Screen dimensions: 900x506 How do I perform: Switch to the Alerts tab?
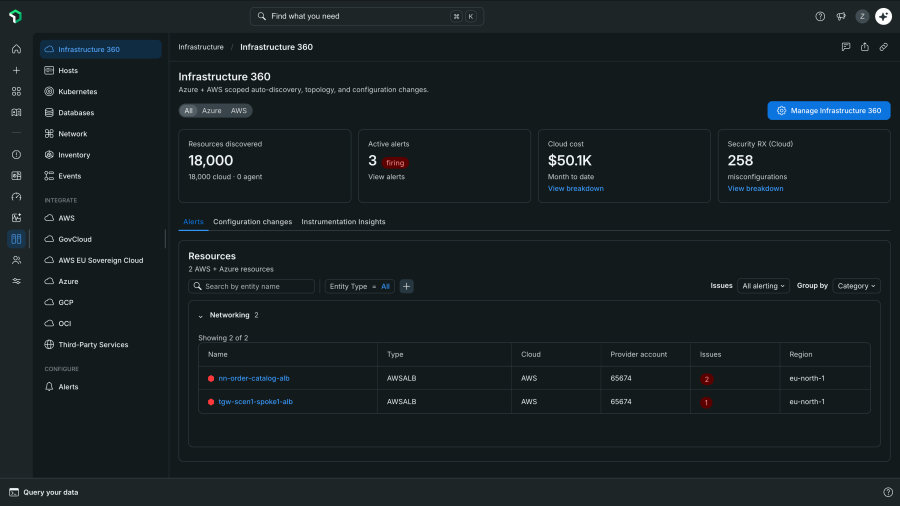tap(193, 221)
